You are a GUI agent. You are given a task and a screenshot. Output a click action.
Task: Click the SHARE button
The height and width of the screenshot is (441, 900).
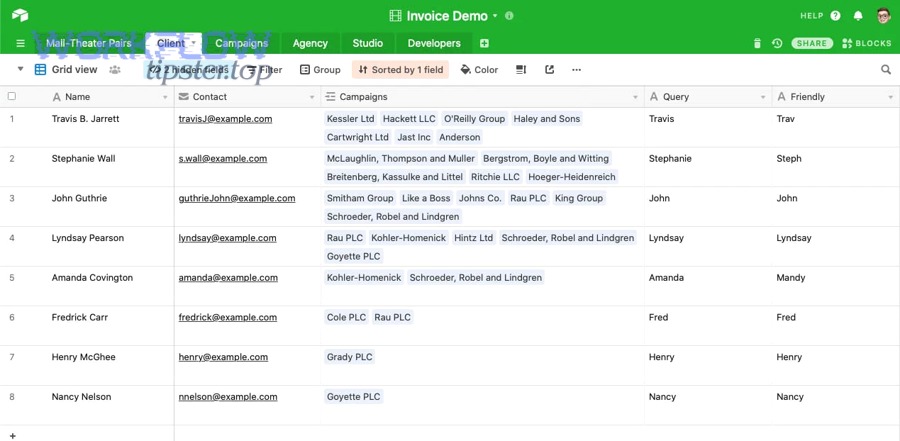click(x=812, y=43)
